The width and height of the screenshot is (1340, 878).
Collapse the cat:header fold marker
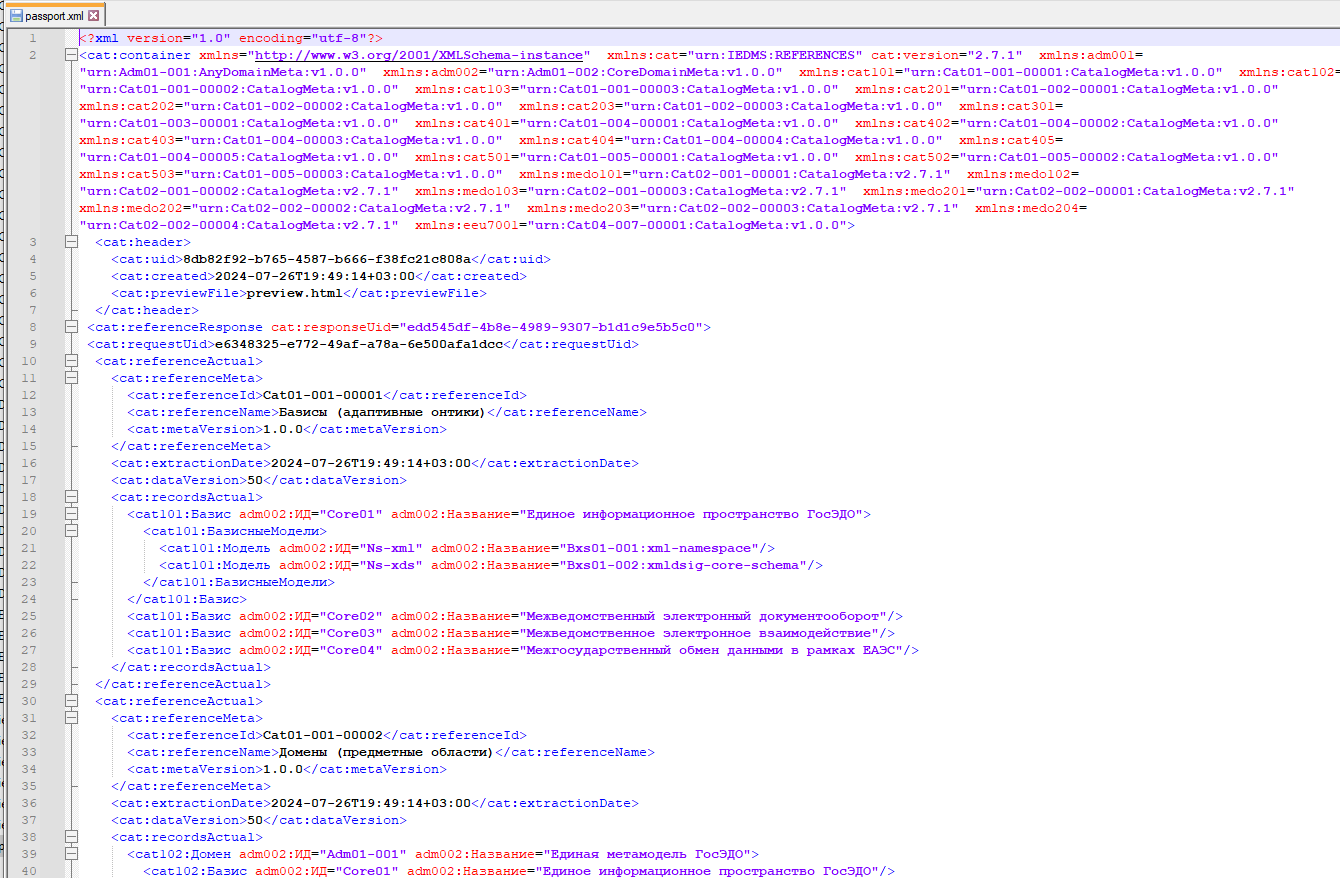click(70, 242)
